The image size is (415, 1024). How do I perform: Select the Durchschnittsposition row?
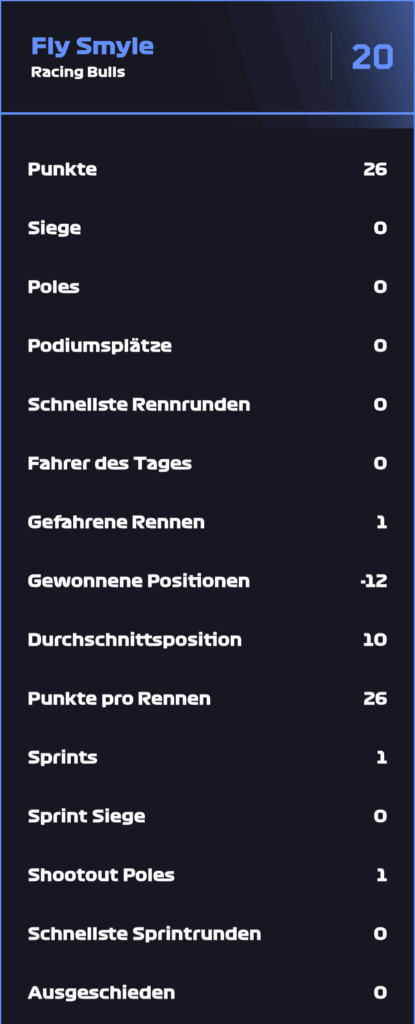coord(207,639)
